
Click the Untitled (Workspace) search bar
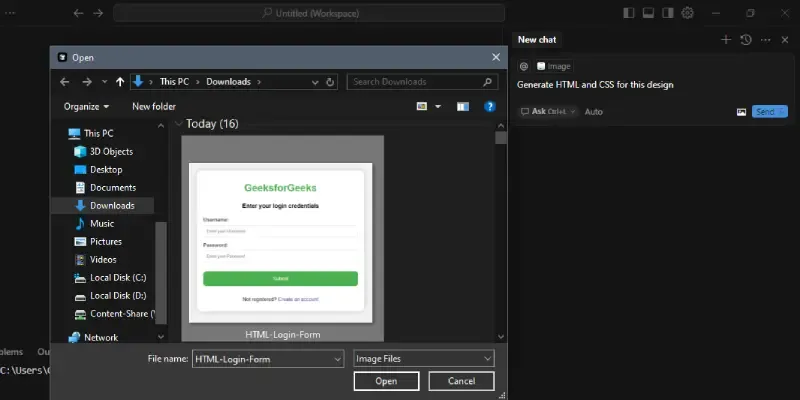309,13
